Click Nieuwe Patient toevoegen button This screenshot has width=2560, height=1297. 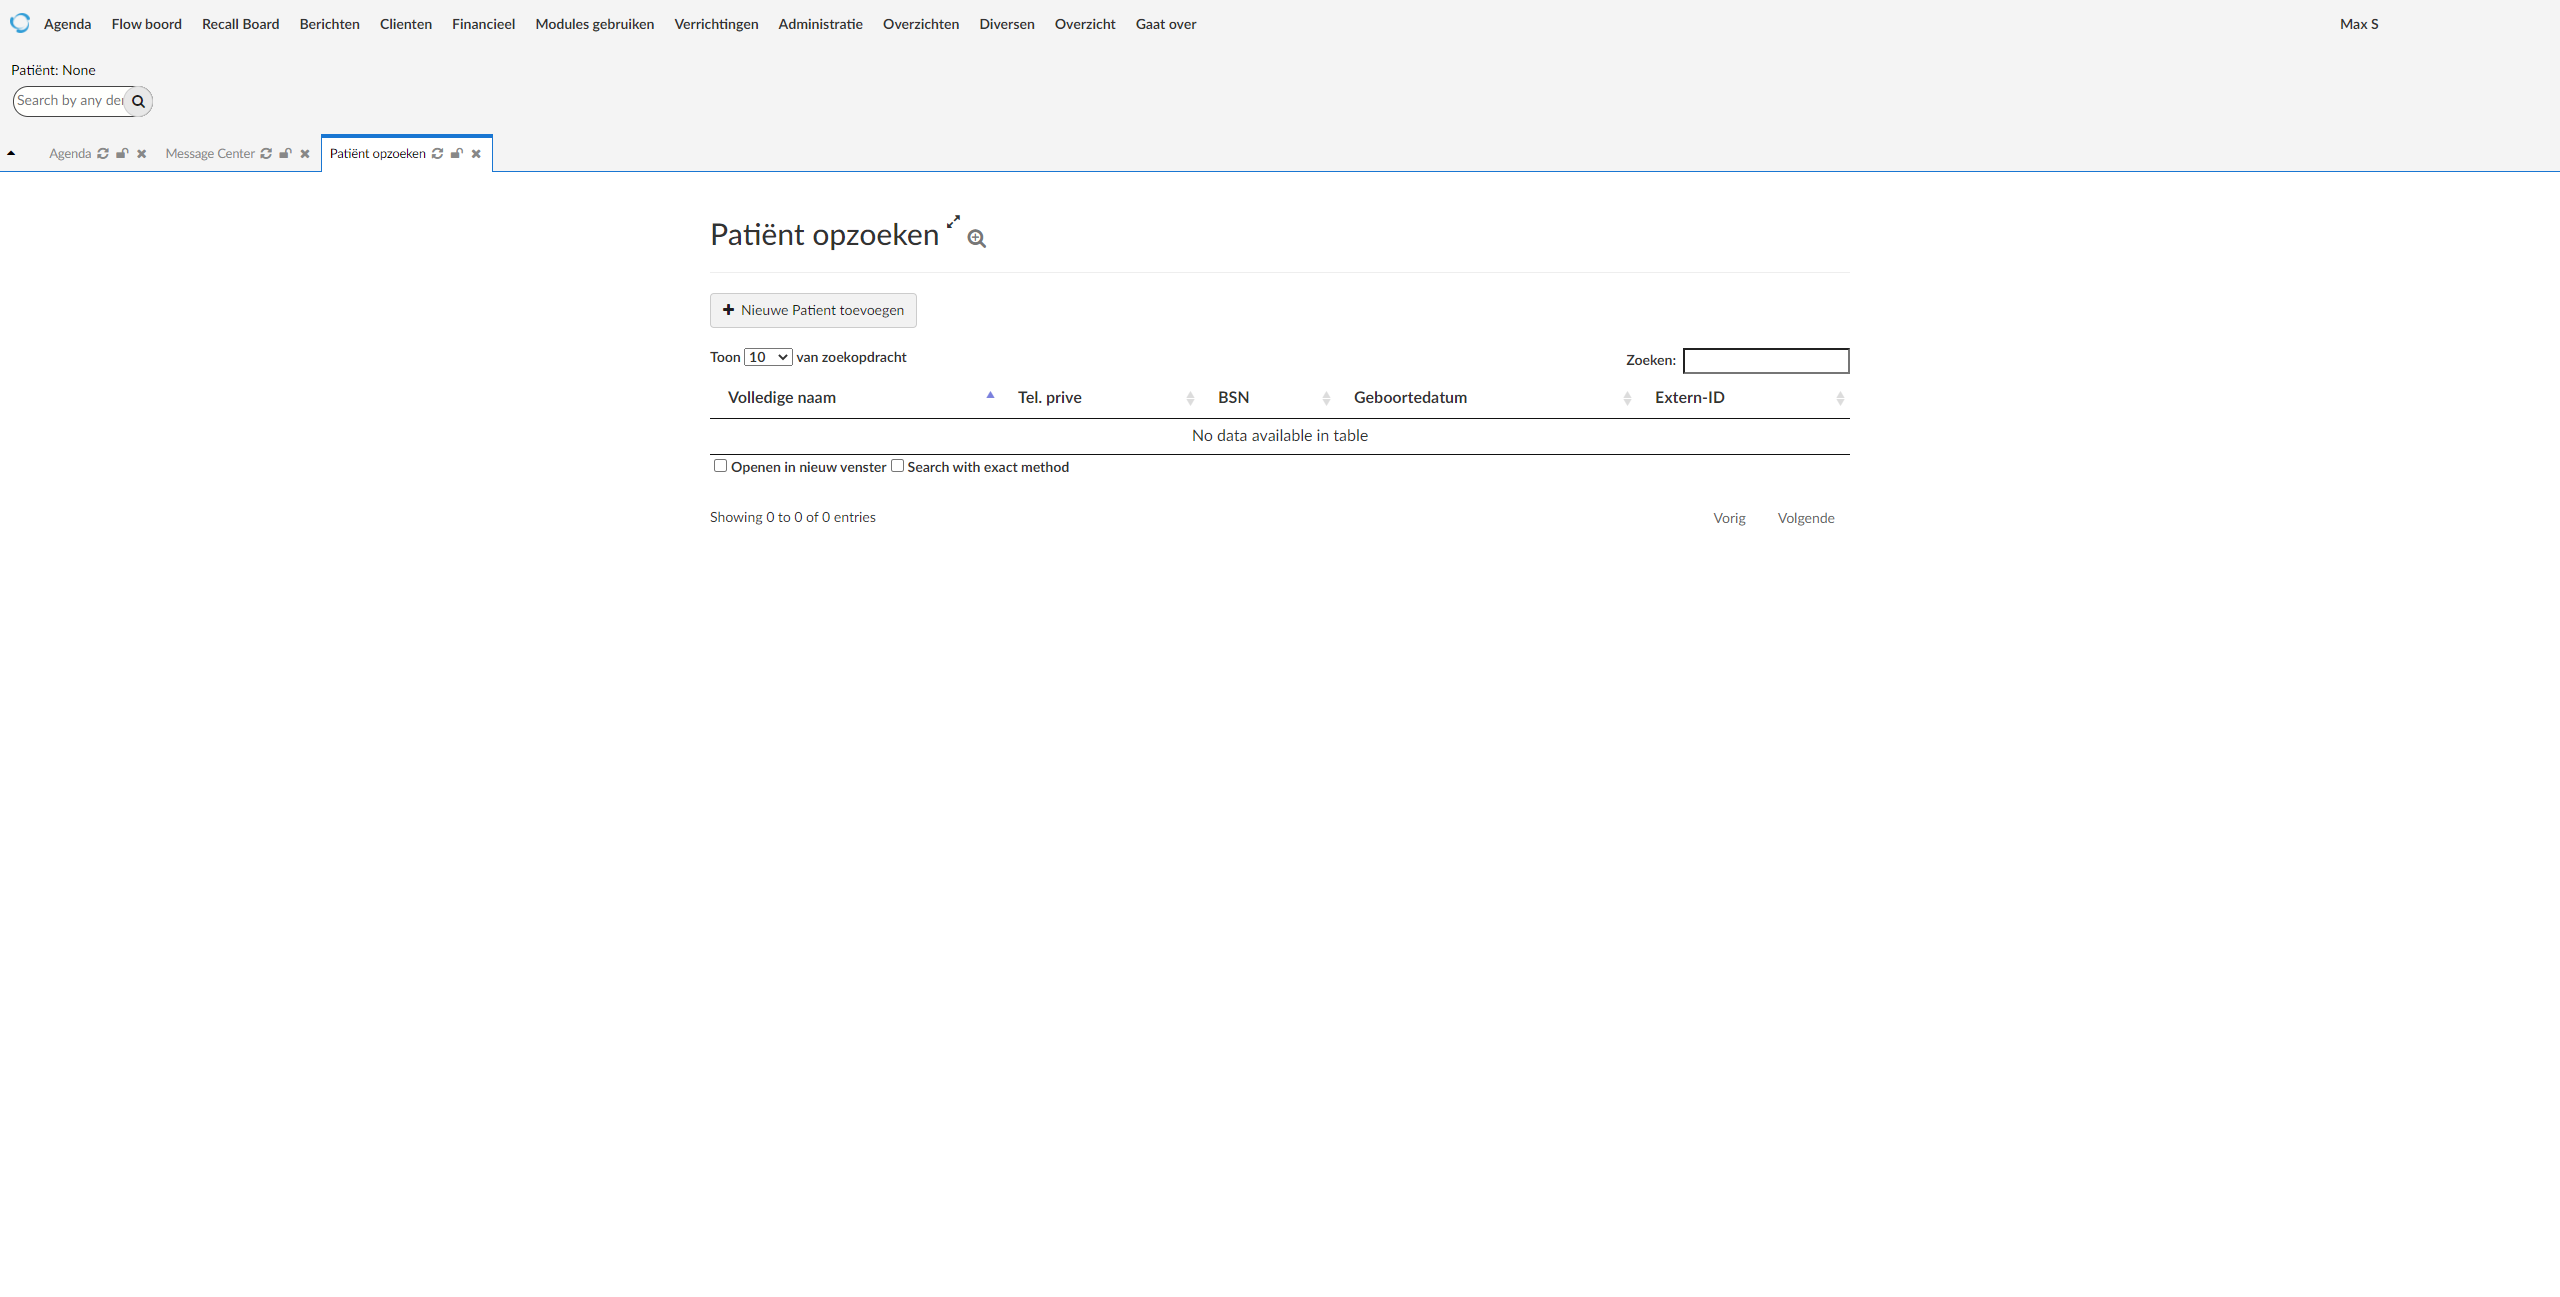pos(813,310)
